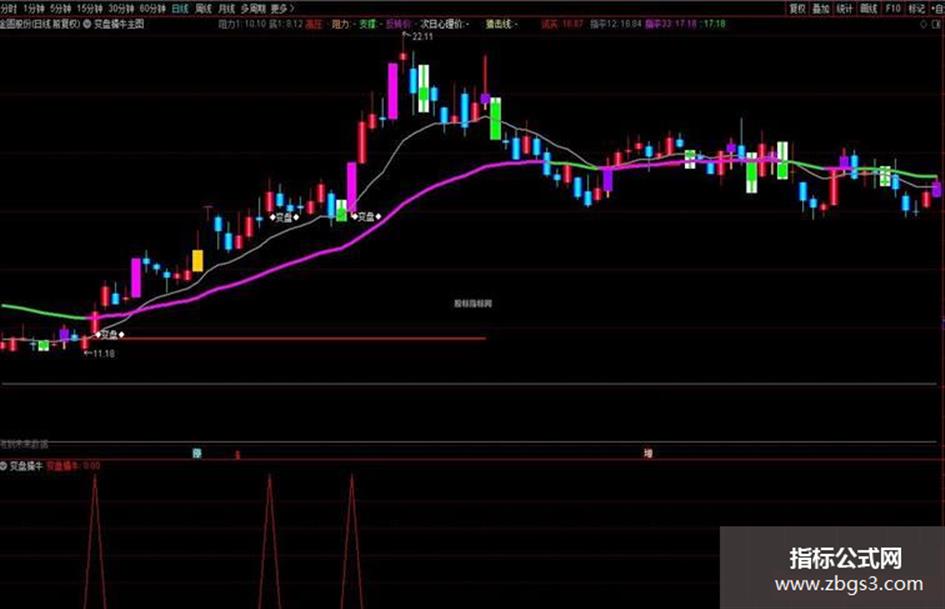The height and width of the screenshot is (609, 945).
Task: Click the 11.18 low price label
Action: (x=104, y=353)
